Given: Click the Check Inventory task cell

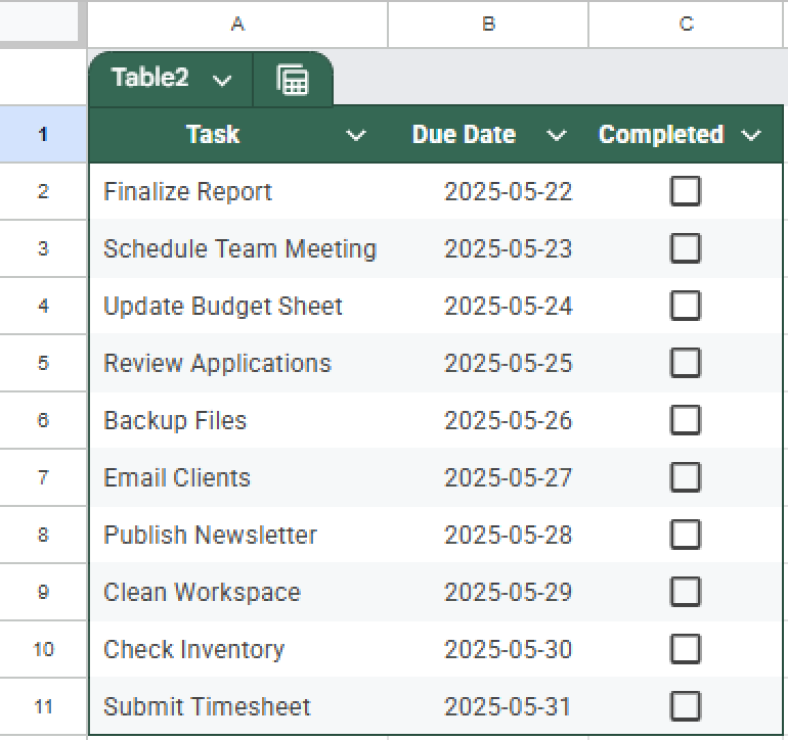Looking at the screenshot, I should pos(194,649).
